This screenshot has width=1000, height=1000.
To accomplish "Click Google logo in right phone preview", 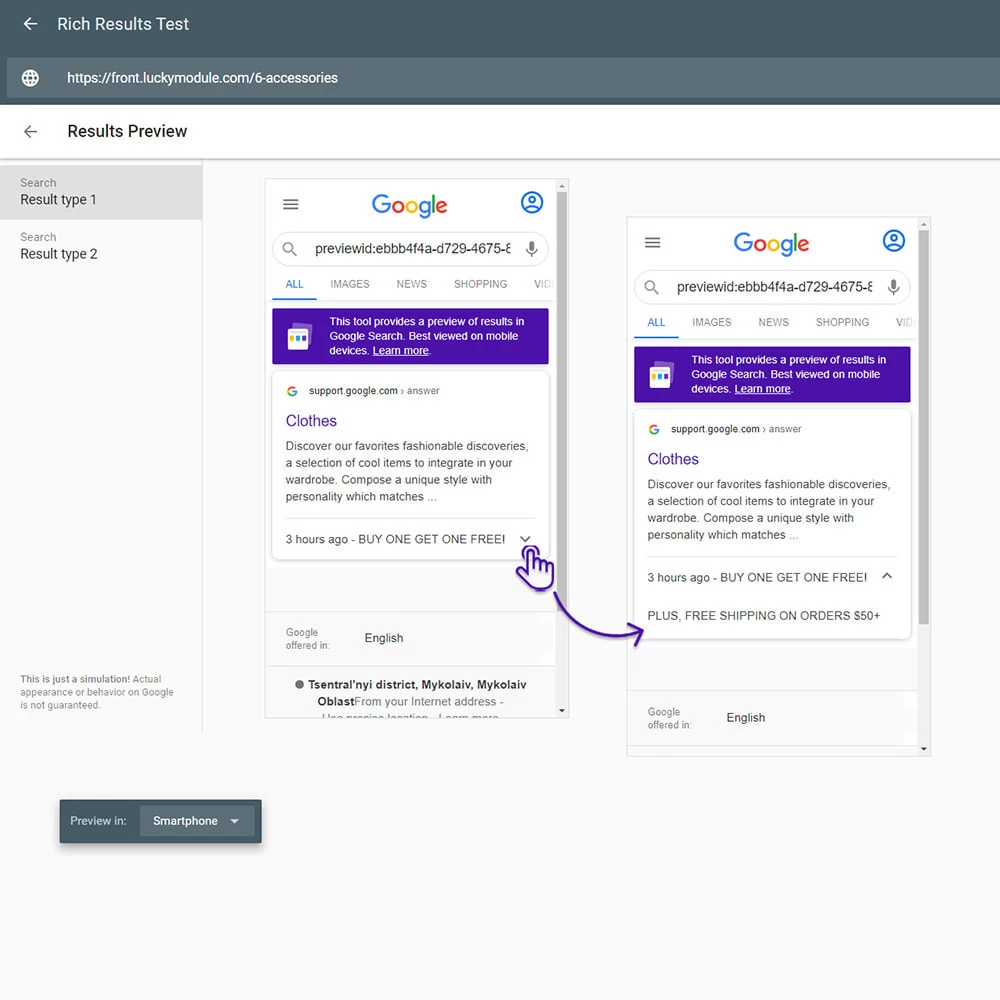I will [x=771, y=244].
